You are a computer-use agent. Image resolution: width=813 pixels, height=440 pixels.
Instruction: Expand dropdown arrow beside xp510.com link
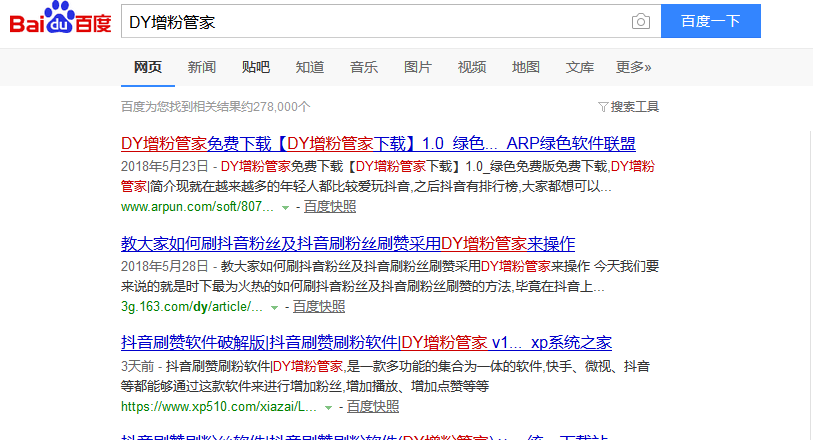coord(327,407)
